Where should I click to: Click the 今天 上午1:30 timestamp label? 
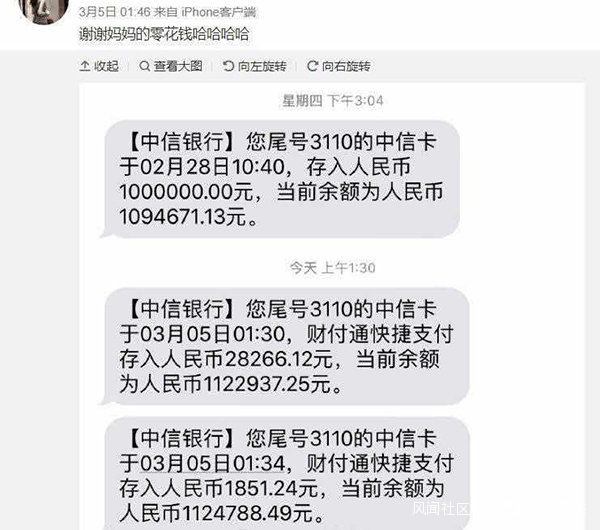click(x=333, y=268)
